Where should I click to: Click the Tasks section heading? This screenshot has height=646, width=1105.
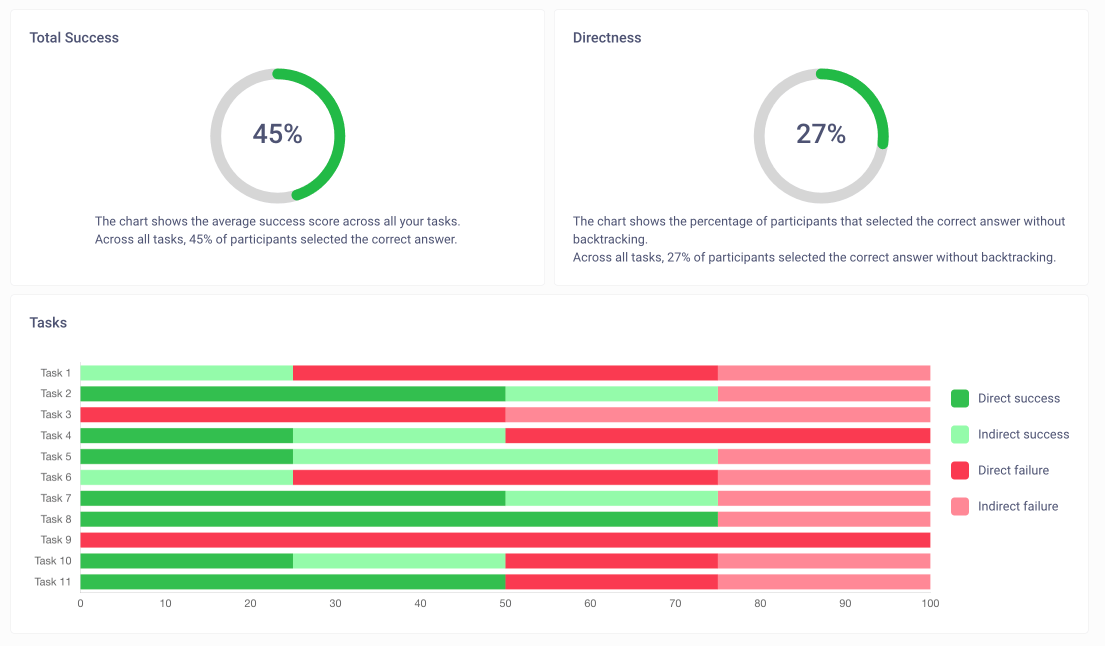click(48, 323)
